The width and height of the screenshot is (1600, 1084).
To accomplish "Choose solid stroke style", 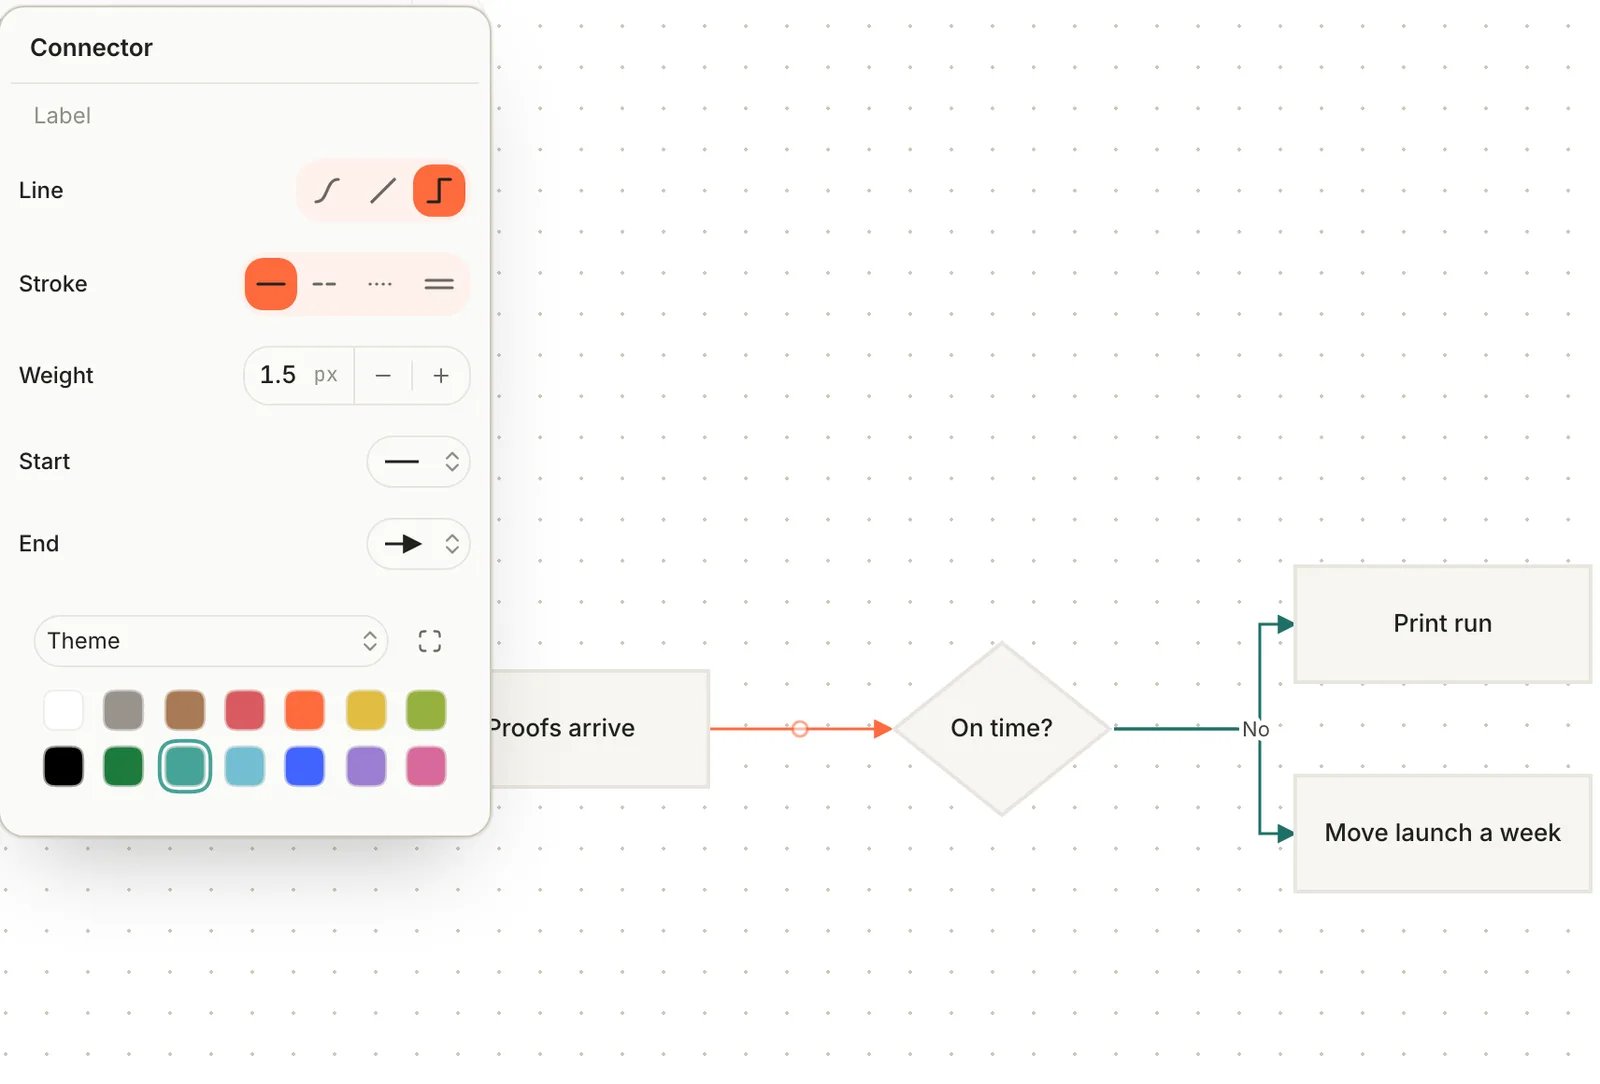I will tap(271, 284).
